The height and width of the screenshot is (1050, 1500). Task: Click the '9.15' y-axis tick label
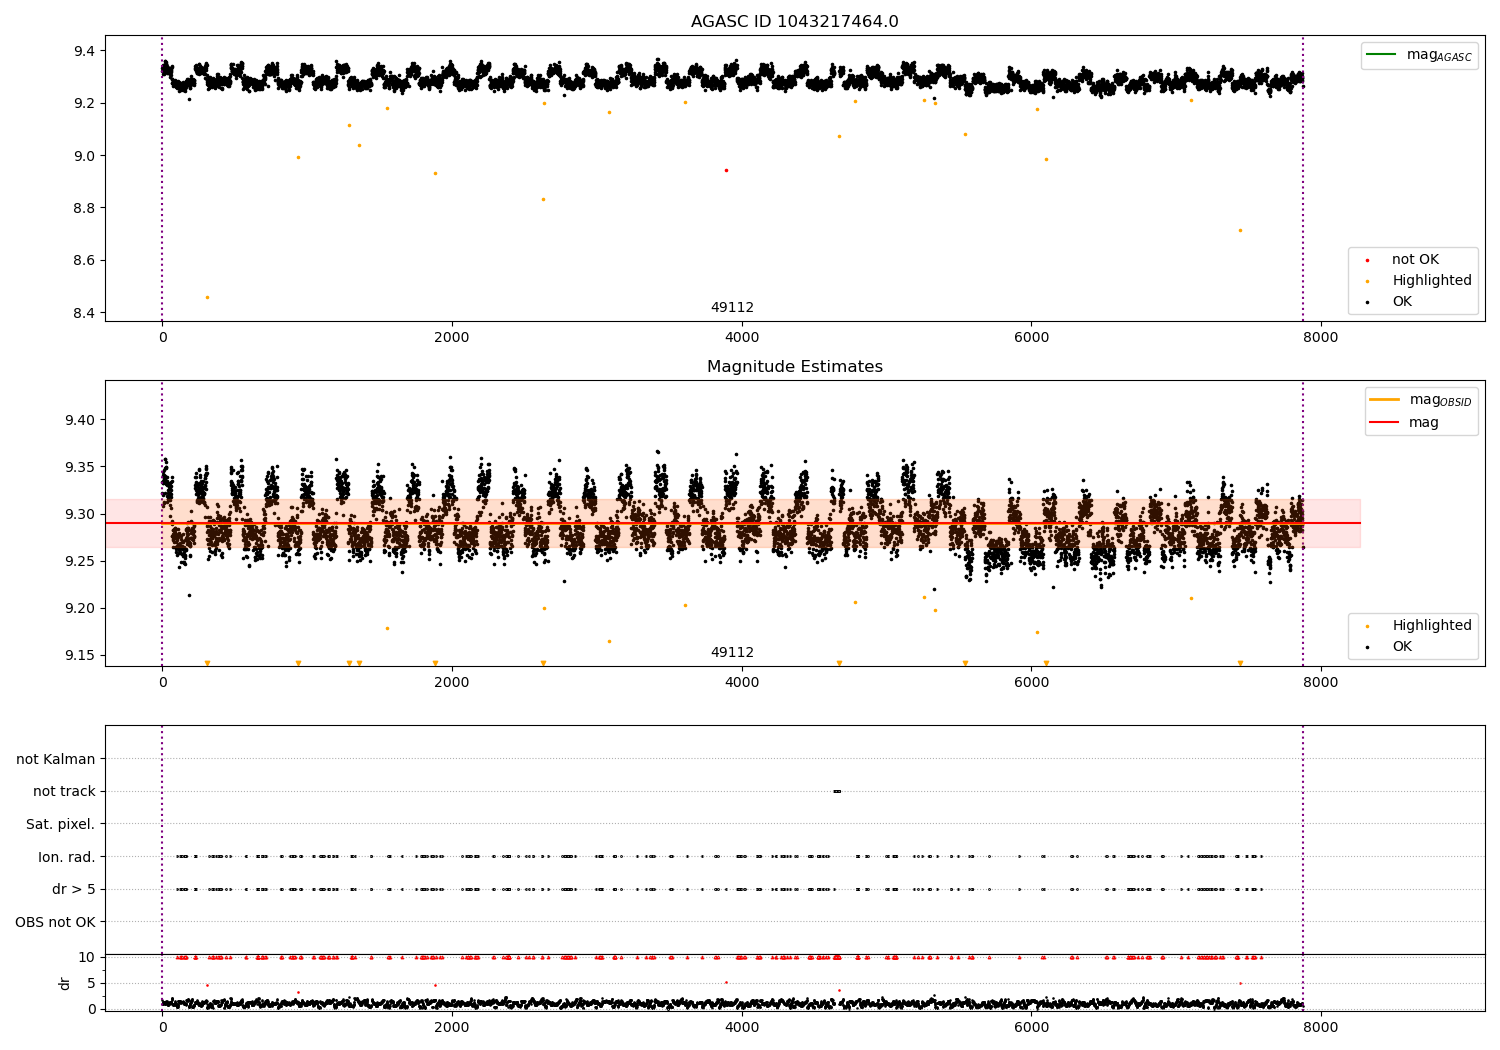80,656
